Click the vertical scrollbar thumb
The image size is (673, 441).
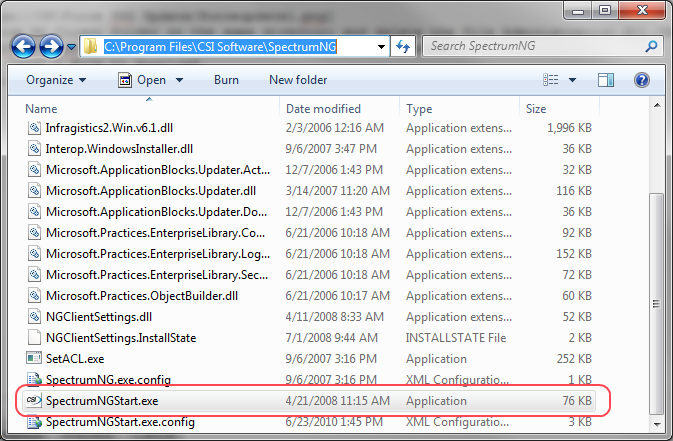[x=656, y=304]
